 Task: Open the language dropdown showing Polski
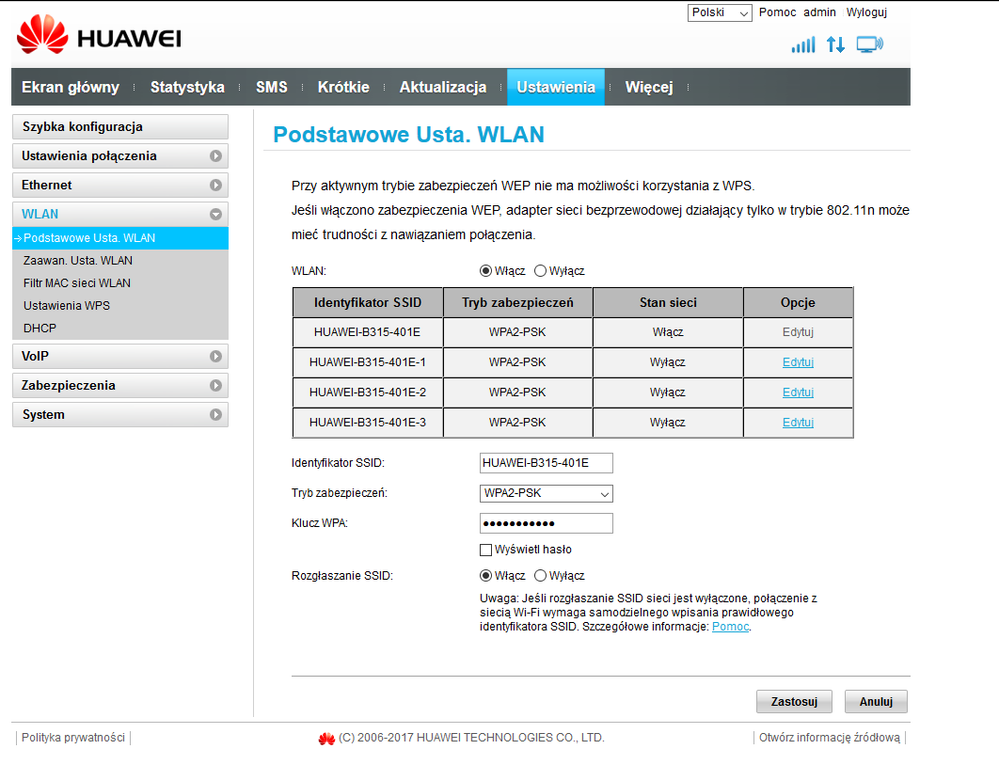coord(719,13)
